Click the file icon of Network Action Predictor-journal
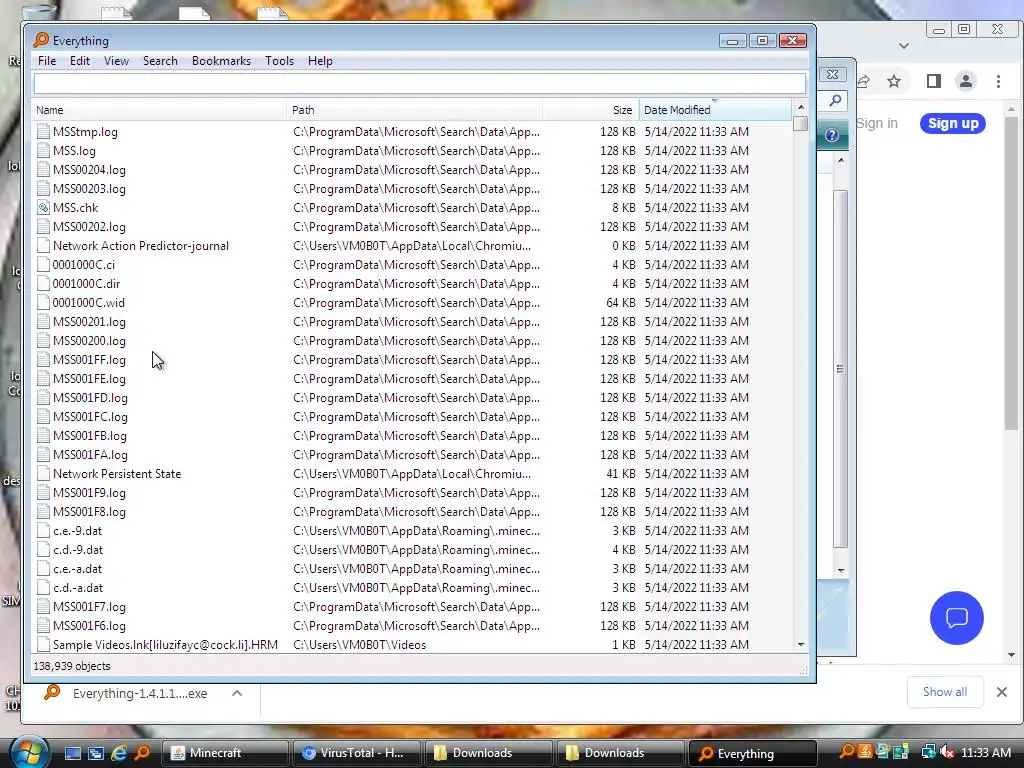The width and height of the screenshot is (1024, 768). [x=43, y=246]
